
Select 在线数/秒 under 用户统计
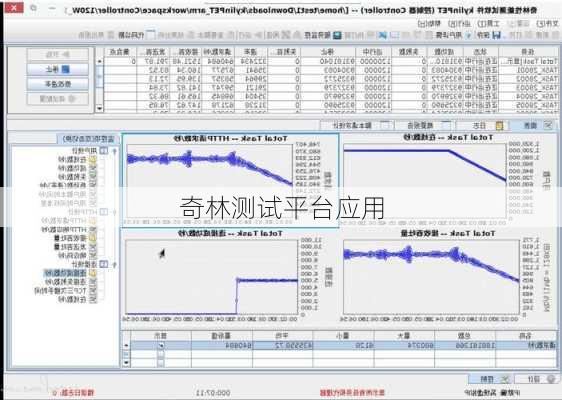point(72,159)
